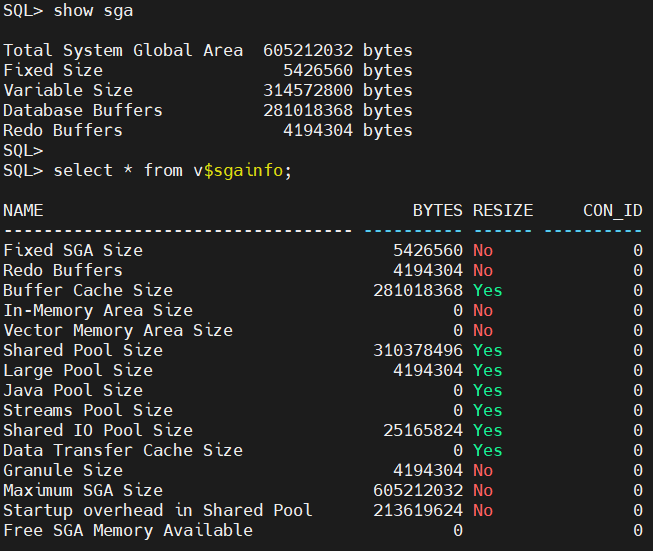The height and width of the screenshot is (551, 653).
Task: Click the No value for Granule Size
Action: [x=483, y=470]
